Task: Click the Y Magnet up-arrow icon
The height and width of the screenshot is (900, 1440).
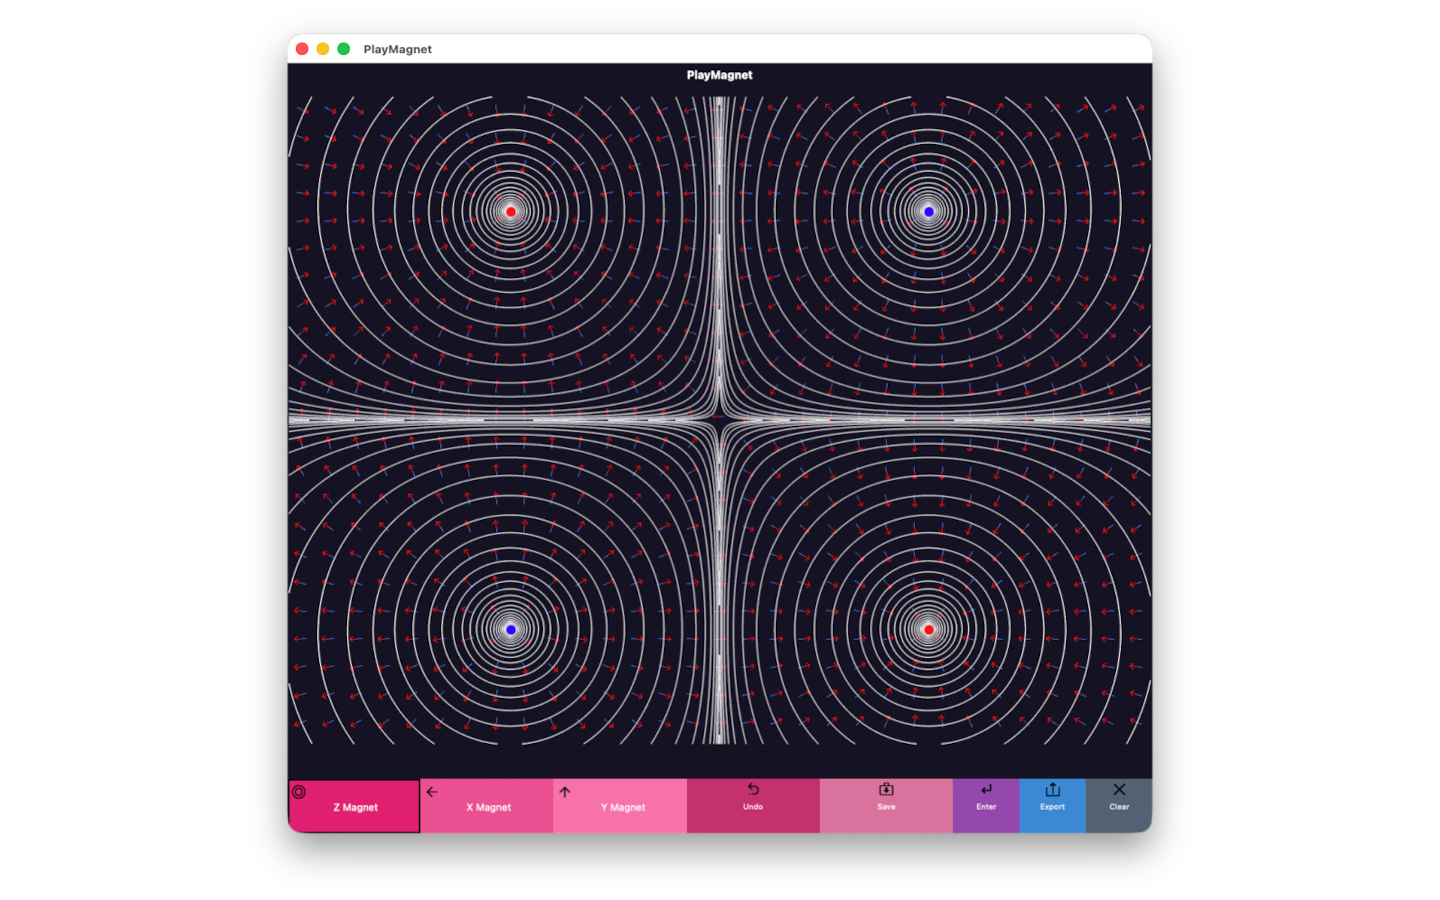Action: tap(565, 792)
